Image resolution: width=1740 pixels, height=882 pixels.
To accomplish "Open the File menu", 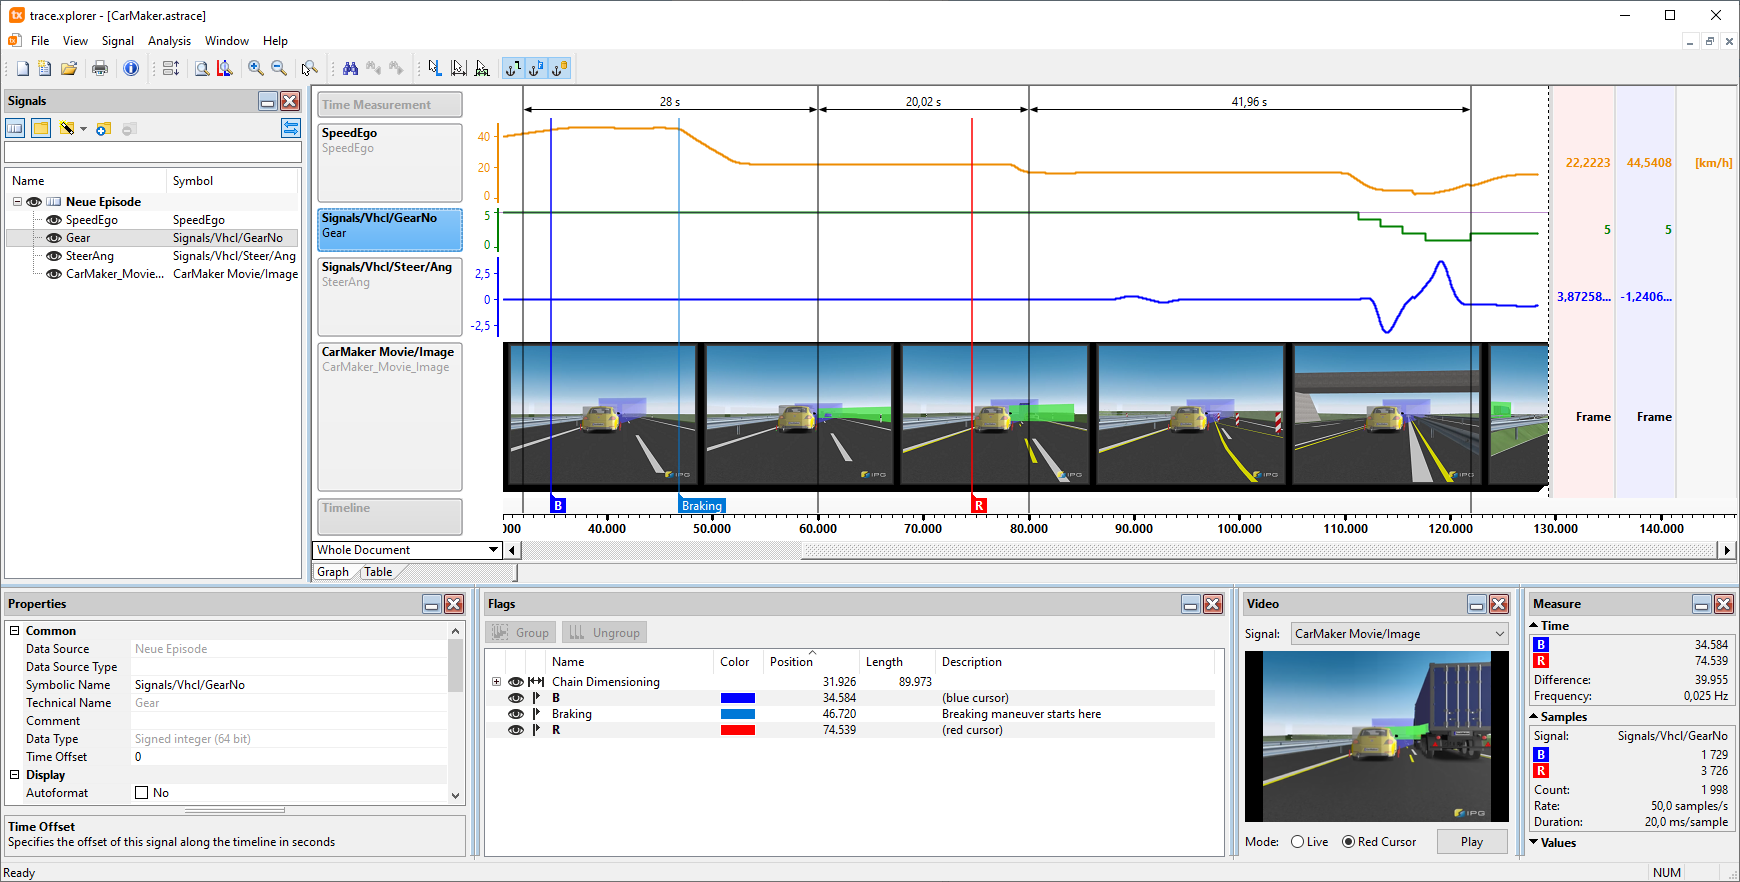I will tap(40, 41).
